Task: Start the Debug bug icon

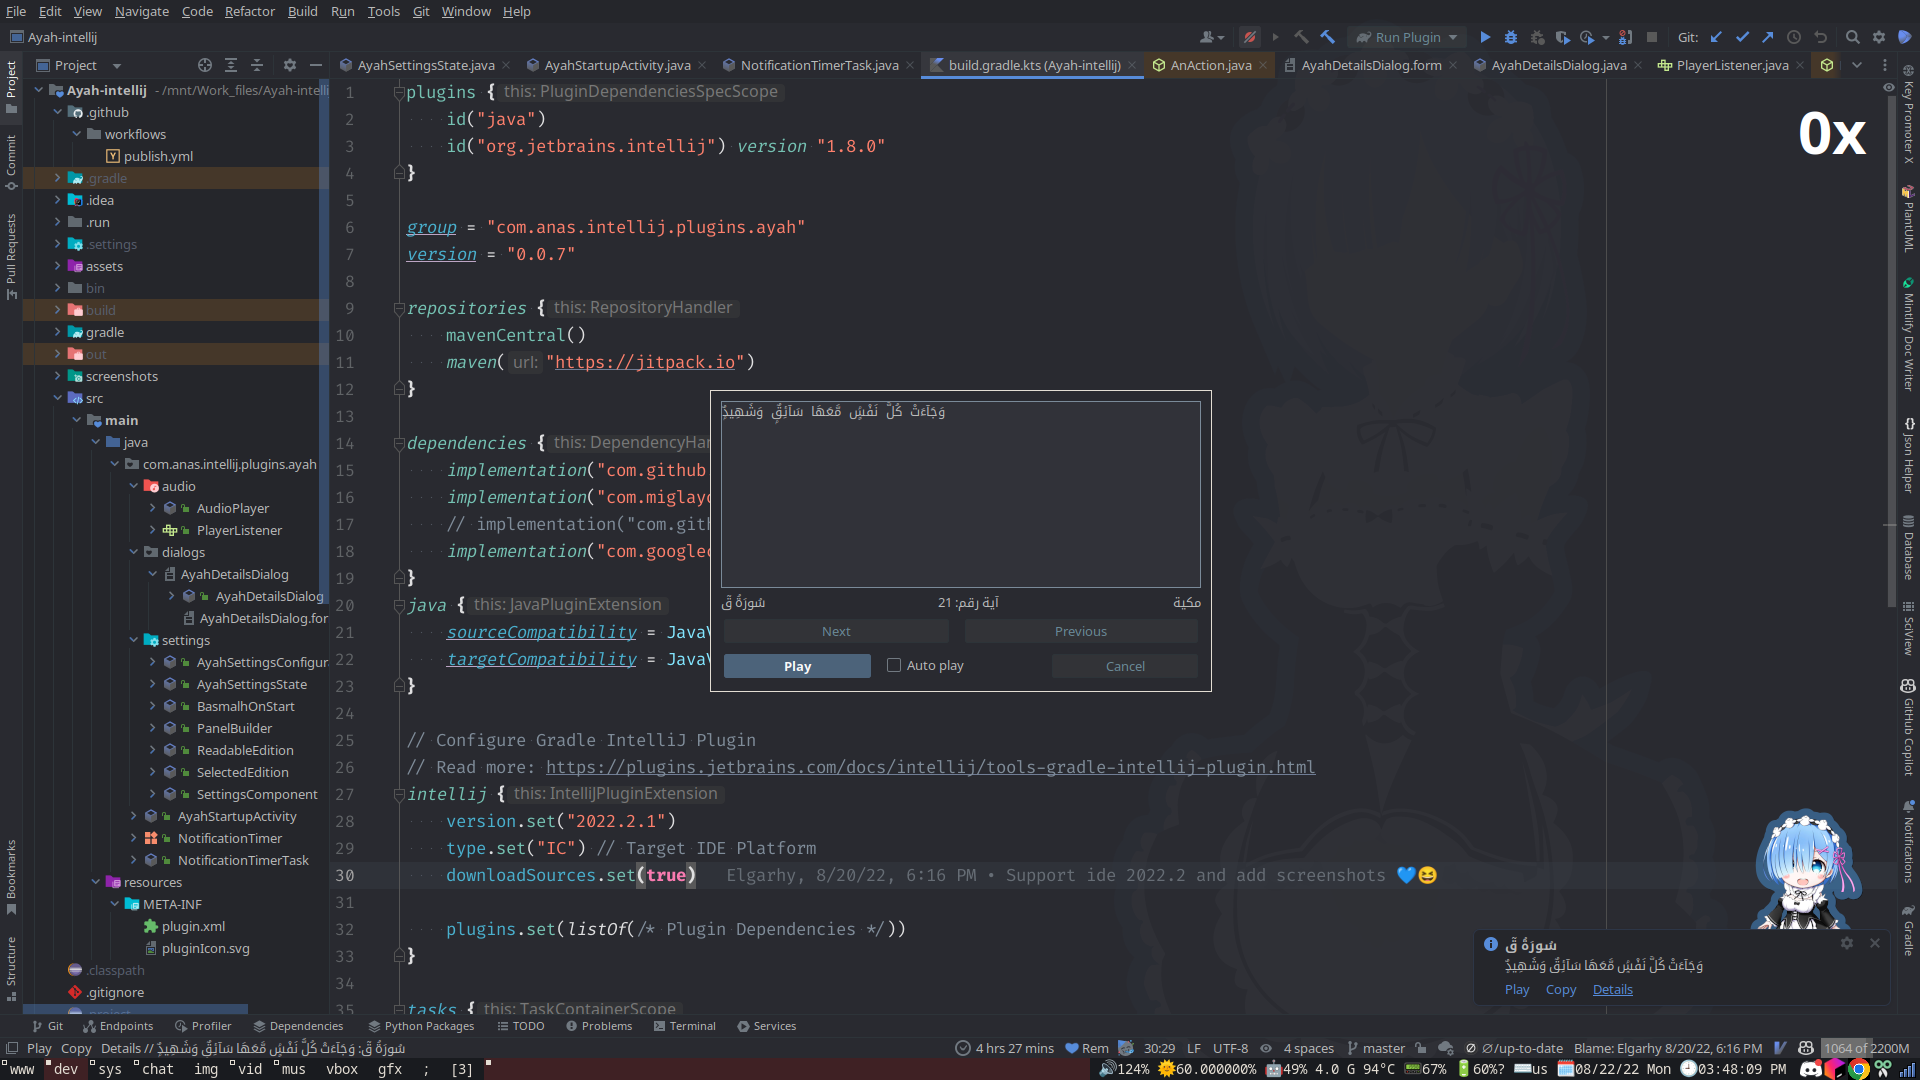Action: [x=1511, y=37]
